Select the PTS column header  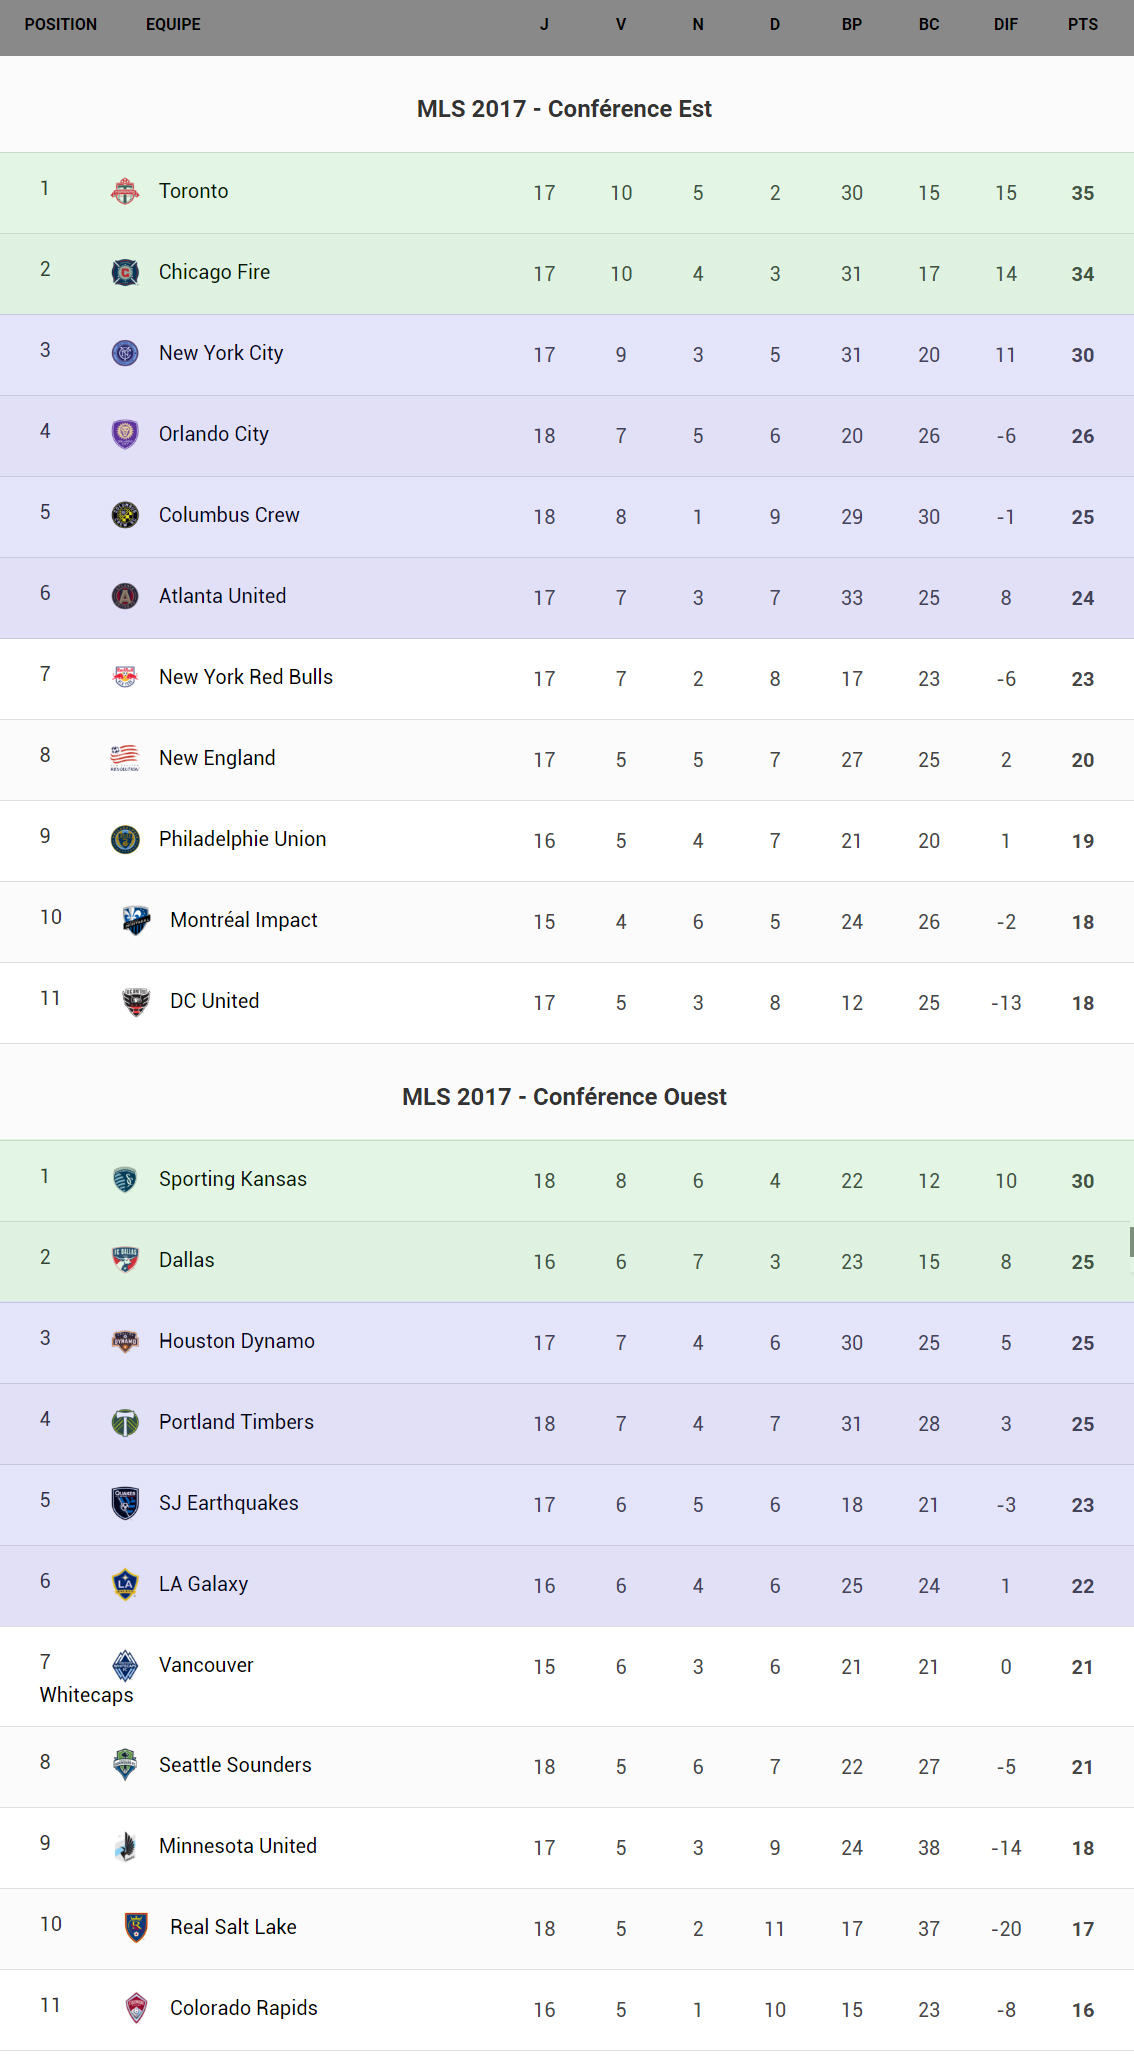pos(1082,25)
